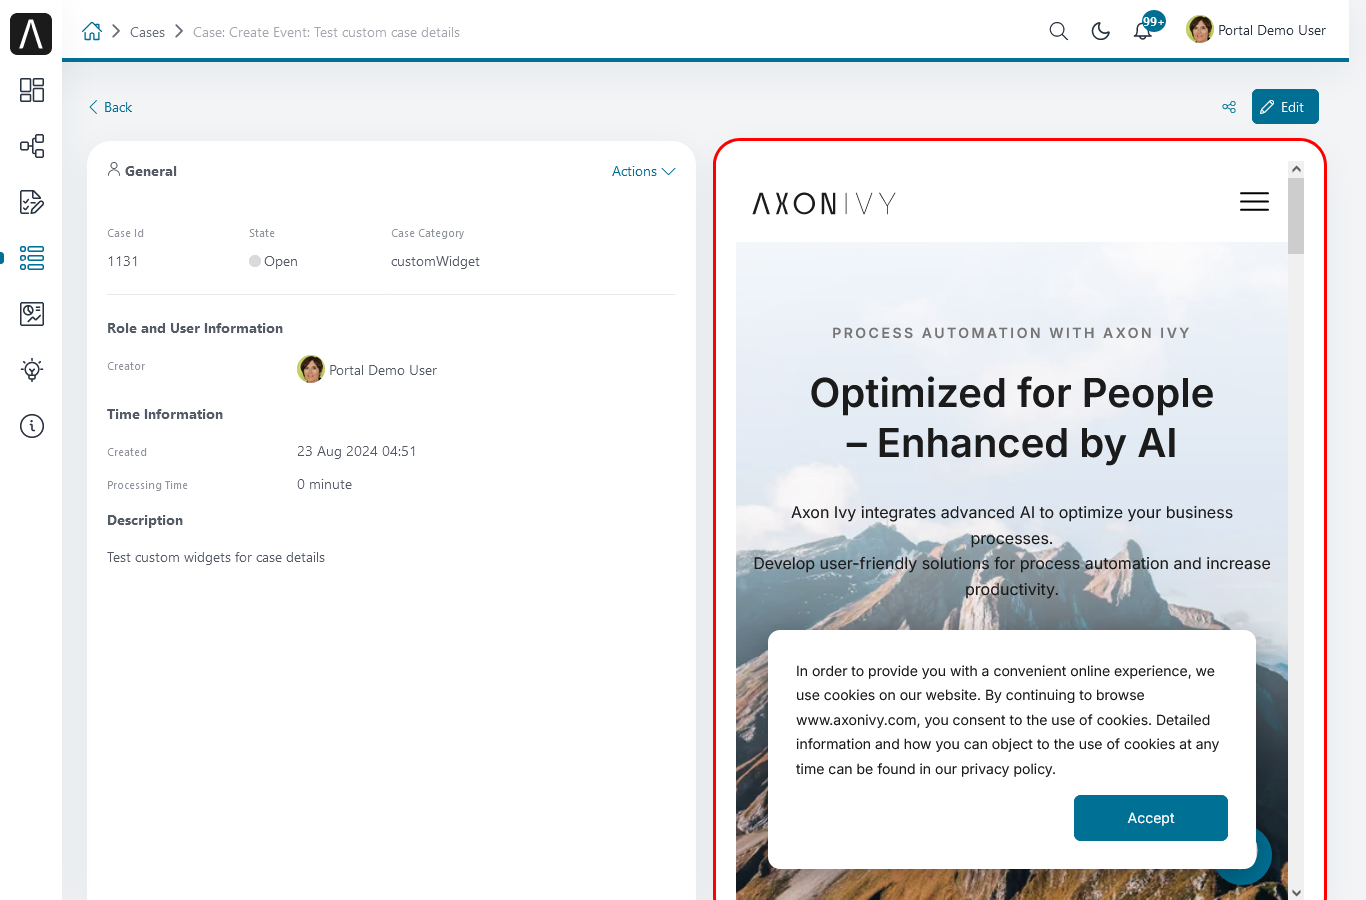This screenshot has height=900, width=1366.
Task: Open the Cases list sidebar icon
Action: (32, 258)
